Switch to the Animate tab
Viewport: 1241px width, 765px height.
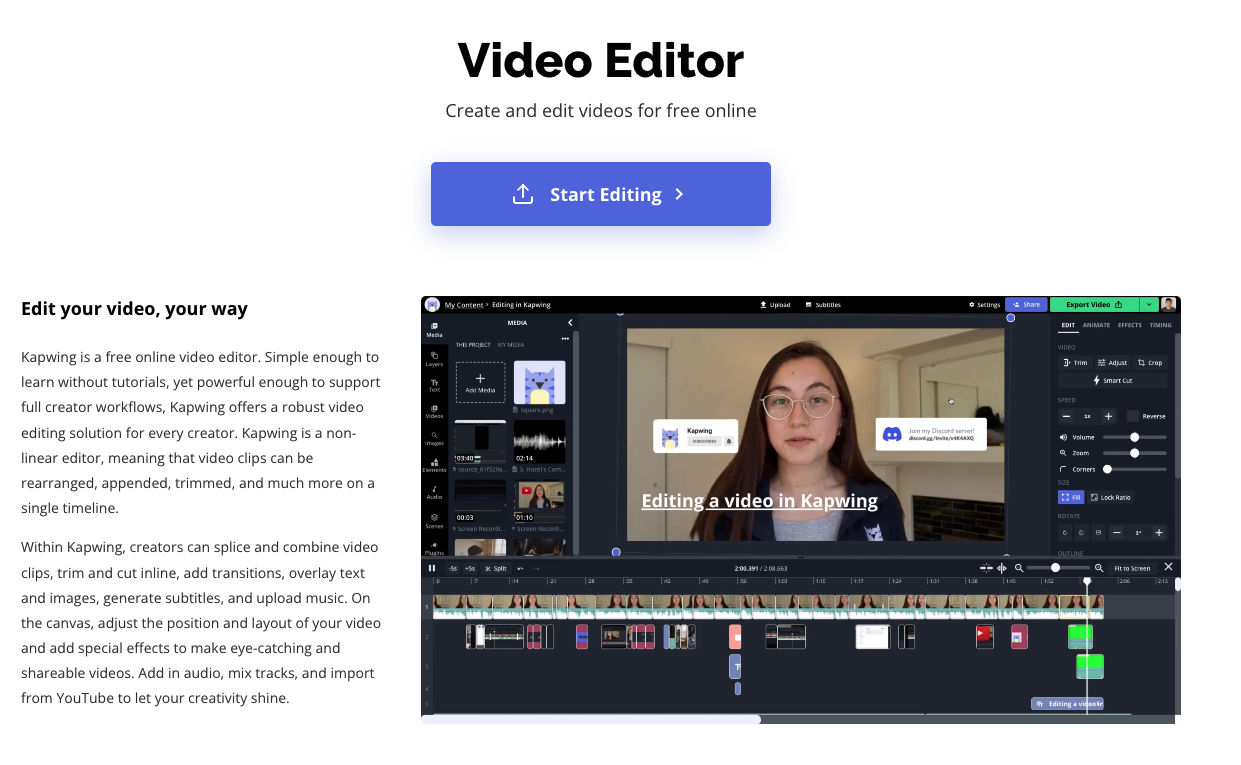(1096, 325)
